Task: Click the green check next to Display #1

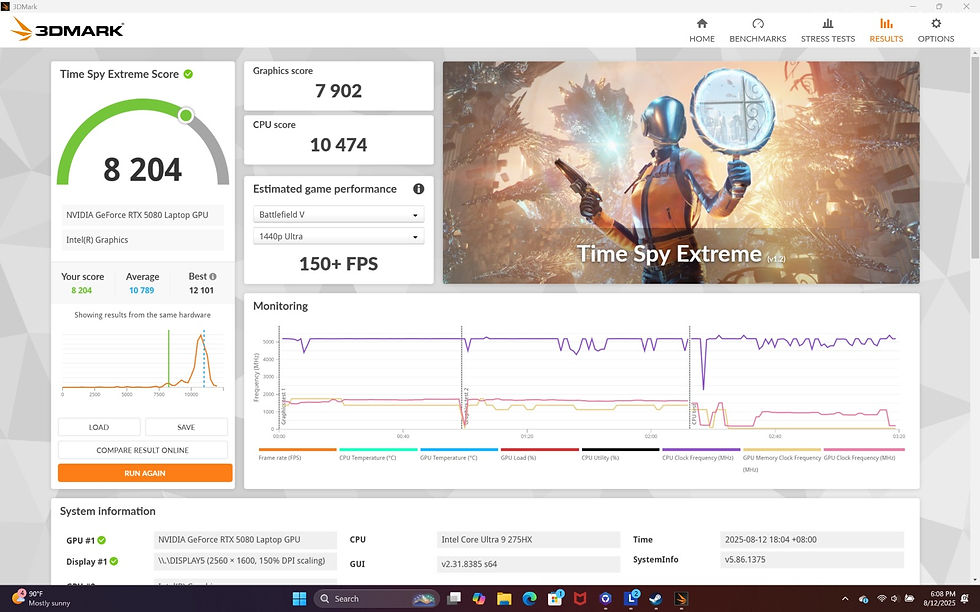Action: (114, 561)
